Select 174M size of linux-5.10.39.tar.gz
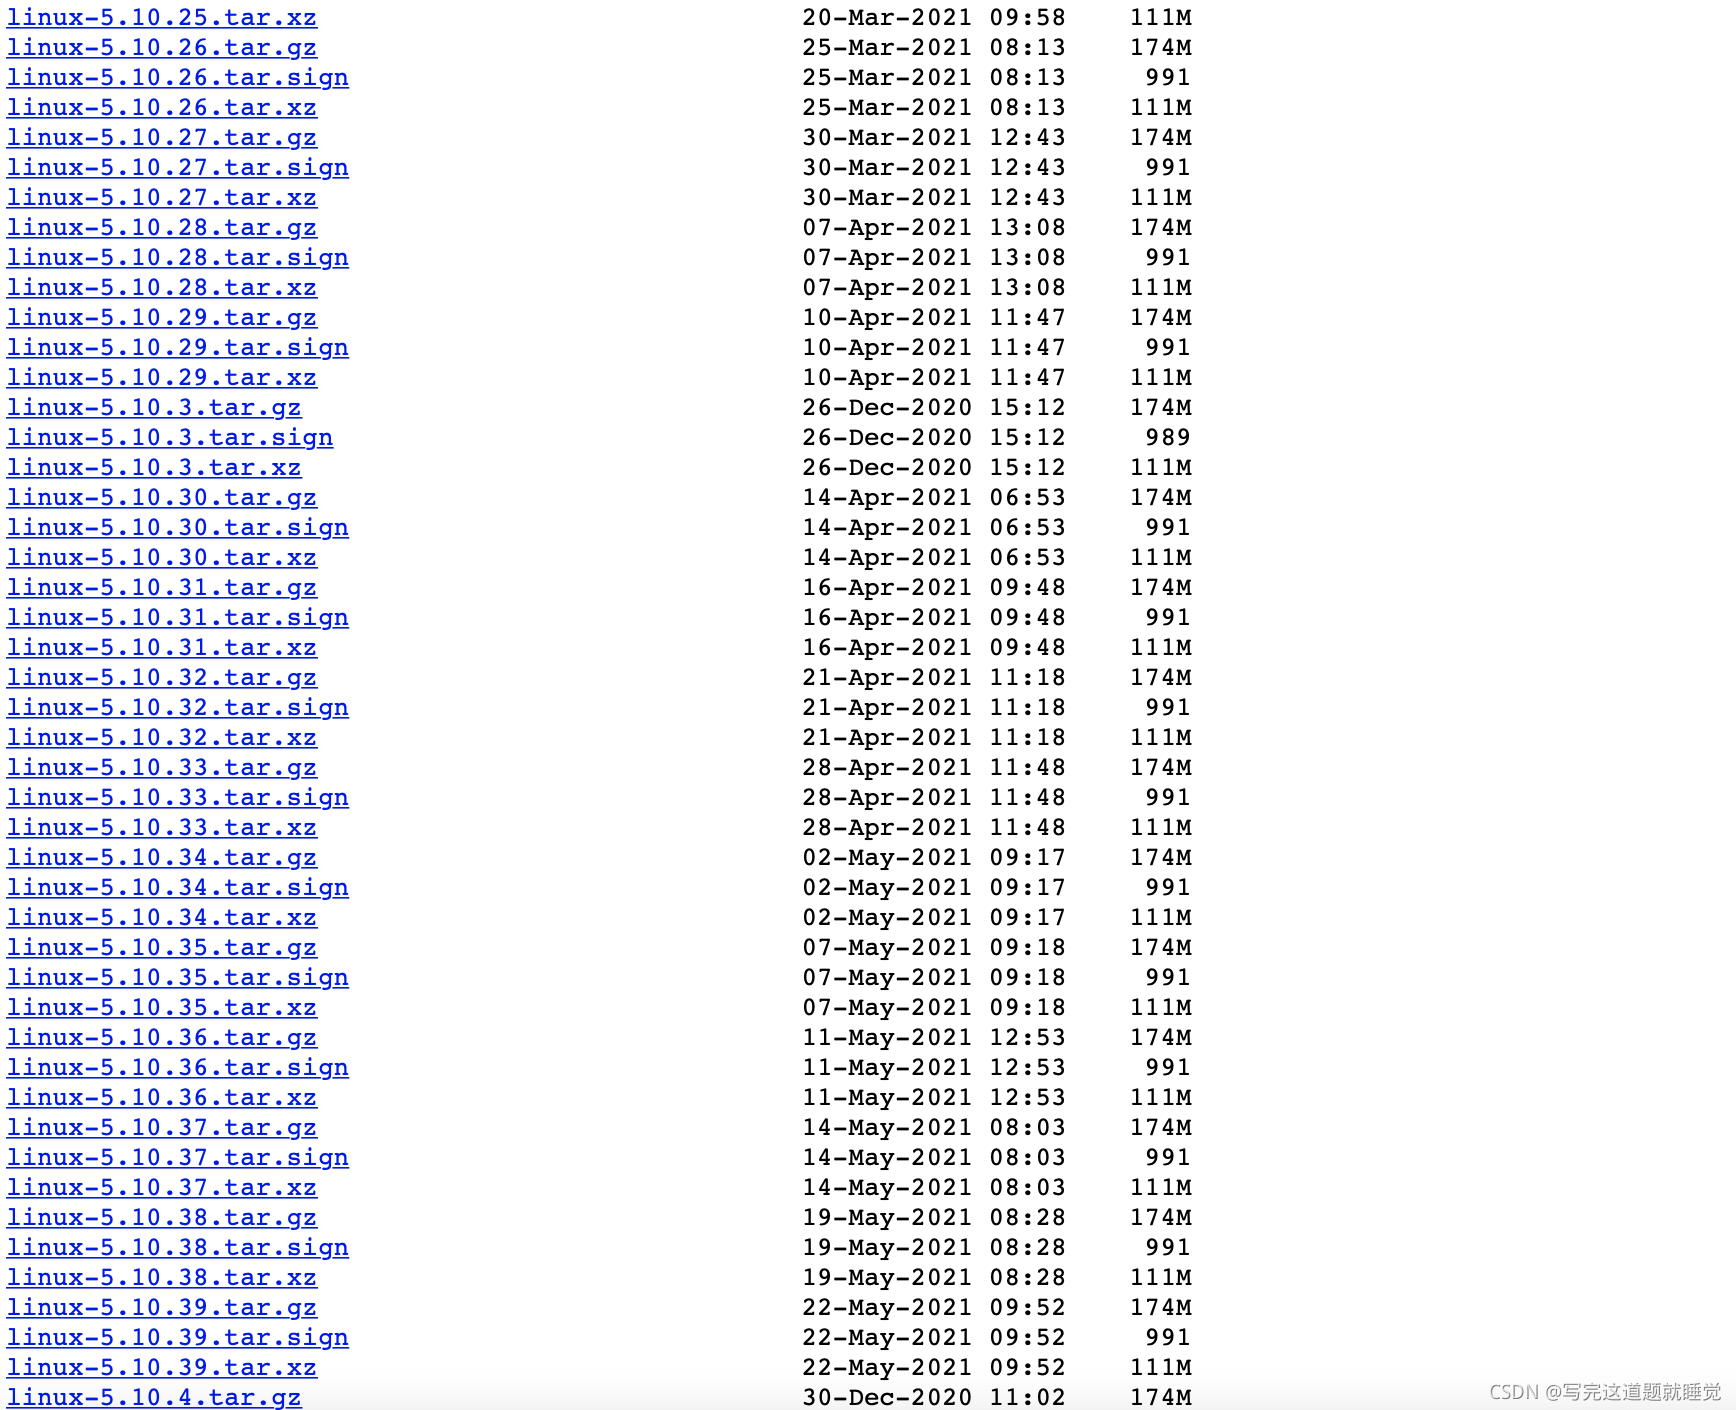1736x1410 pixels. click(x=1161, y=1308)
